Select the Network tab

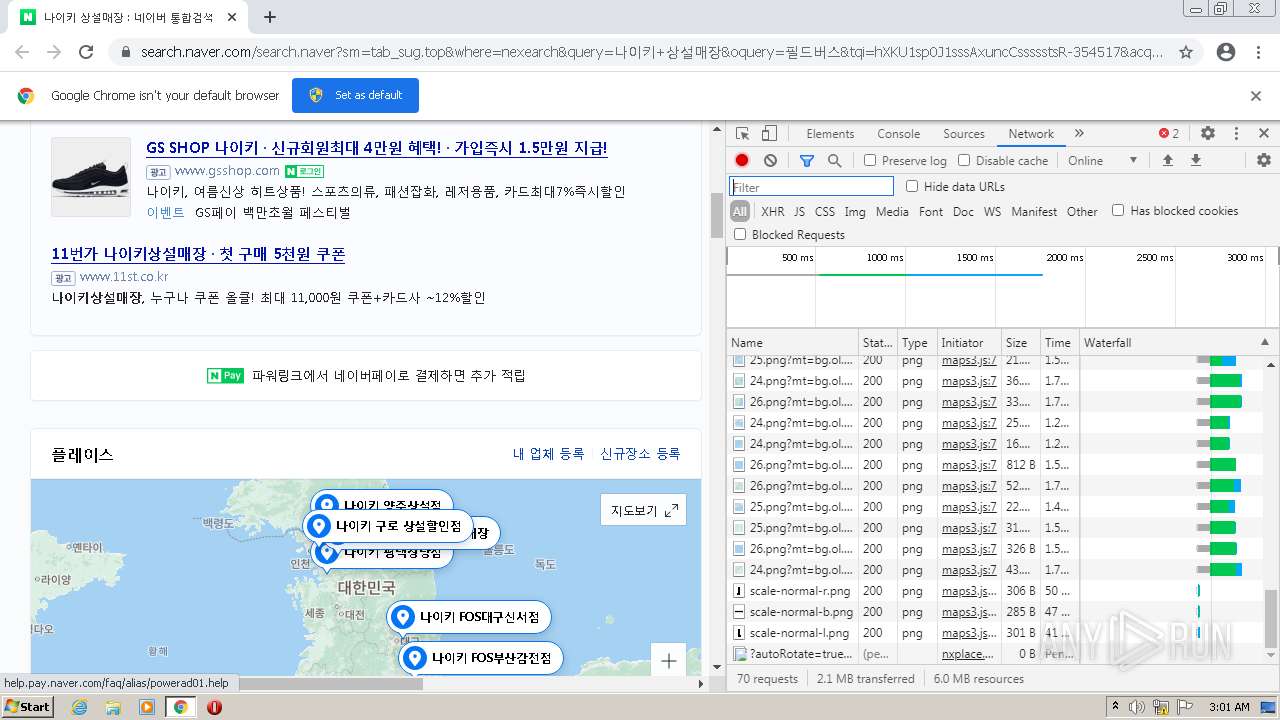[x=1031, y=134]
